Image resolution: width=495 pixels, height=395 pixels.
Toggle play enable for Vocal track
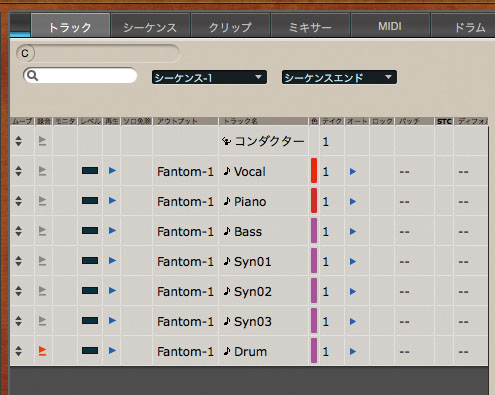click(x=112, y=171)
